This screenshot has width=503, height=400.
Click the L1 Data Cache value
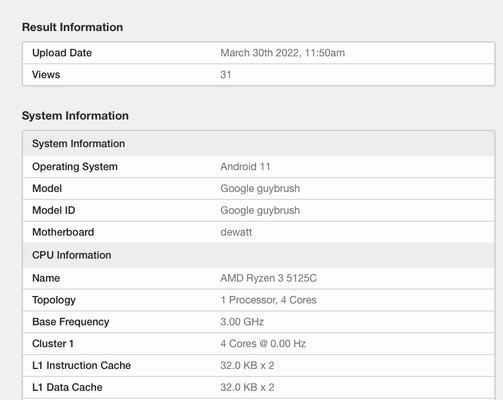[x=247, y=387]
